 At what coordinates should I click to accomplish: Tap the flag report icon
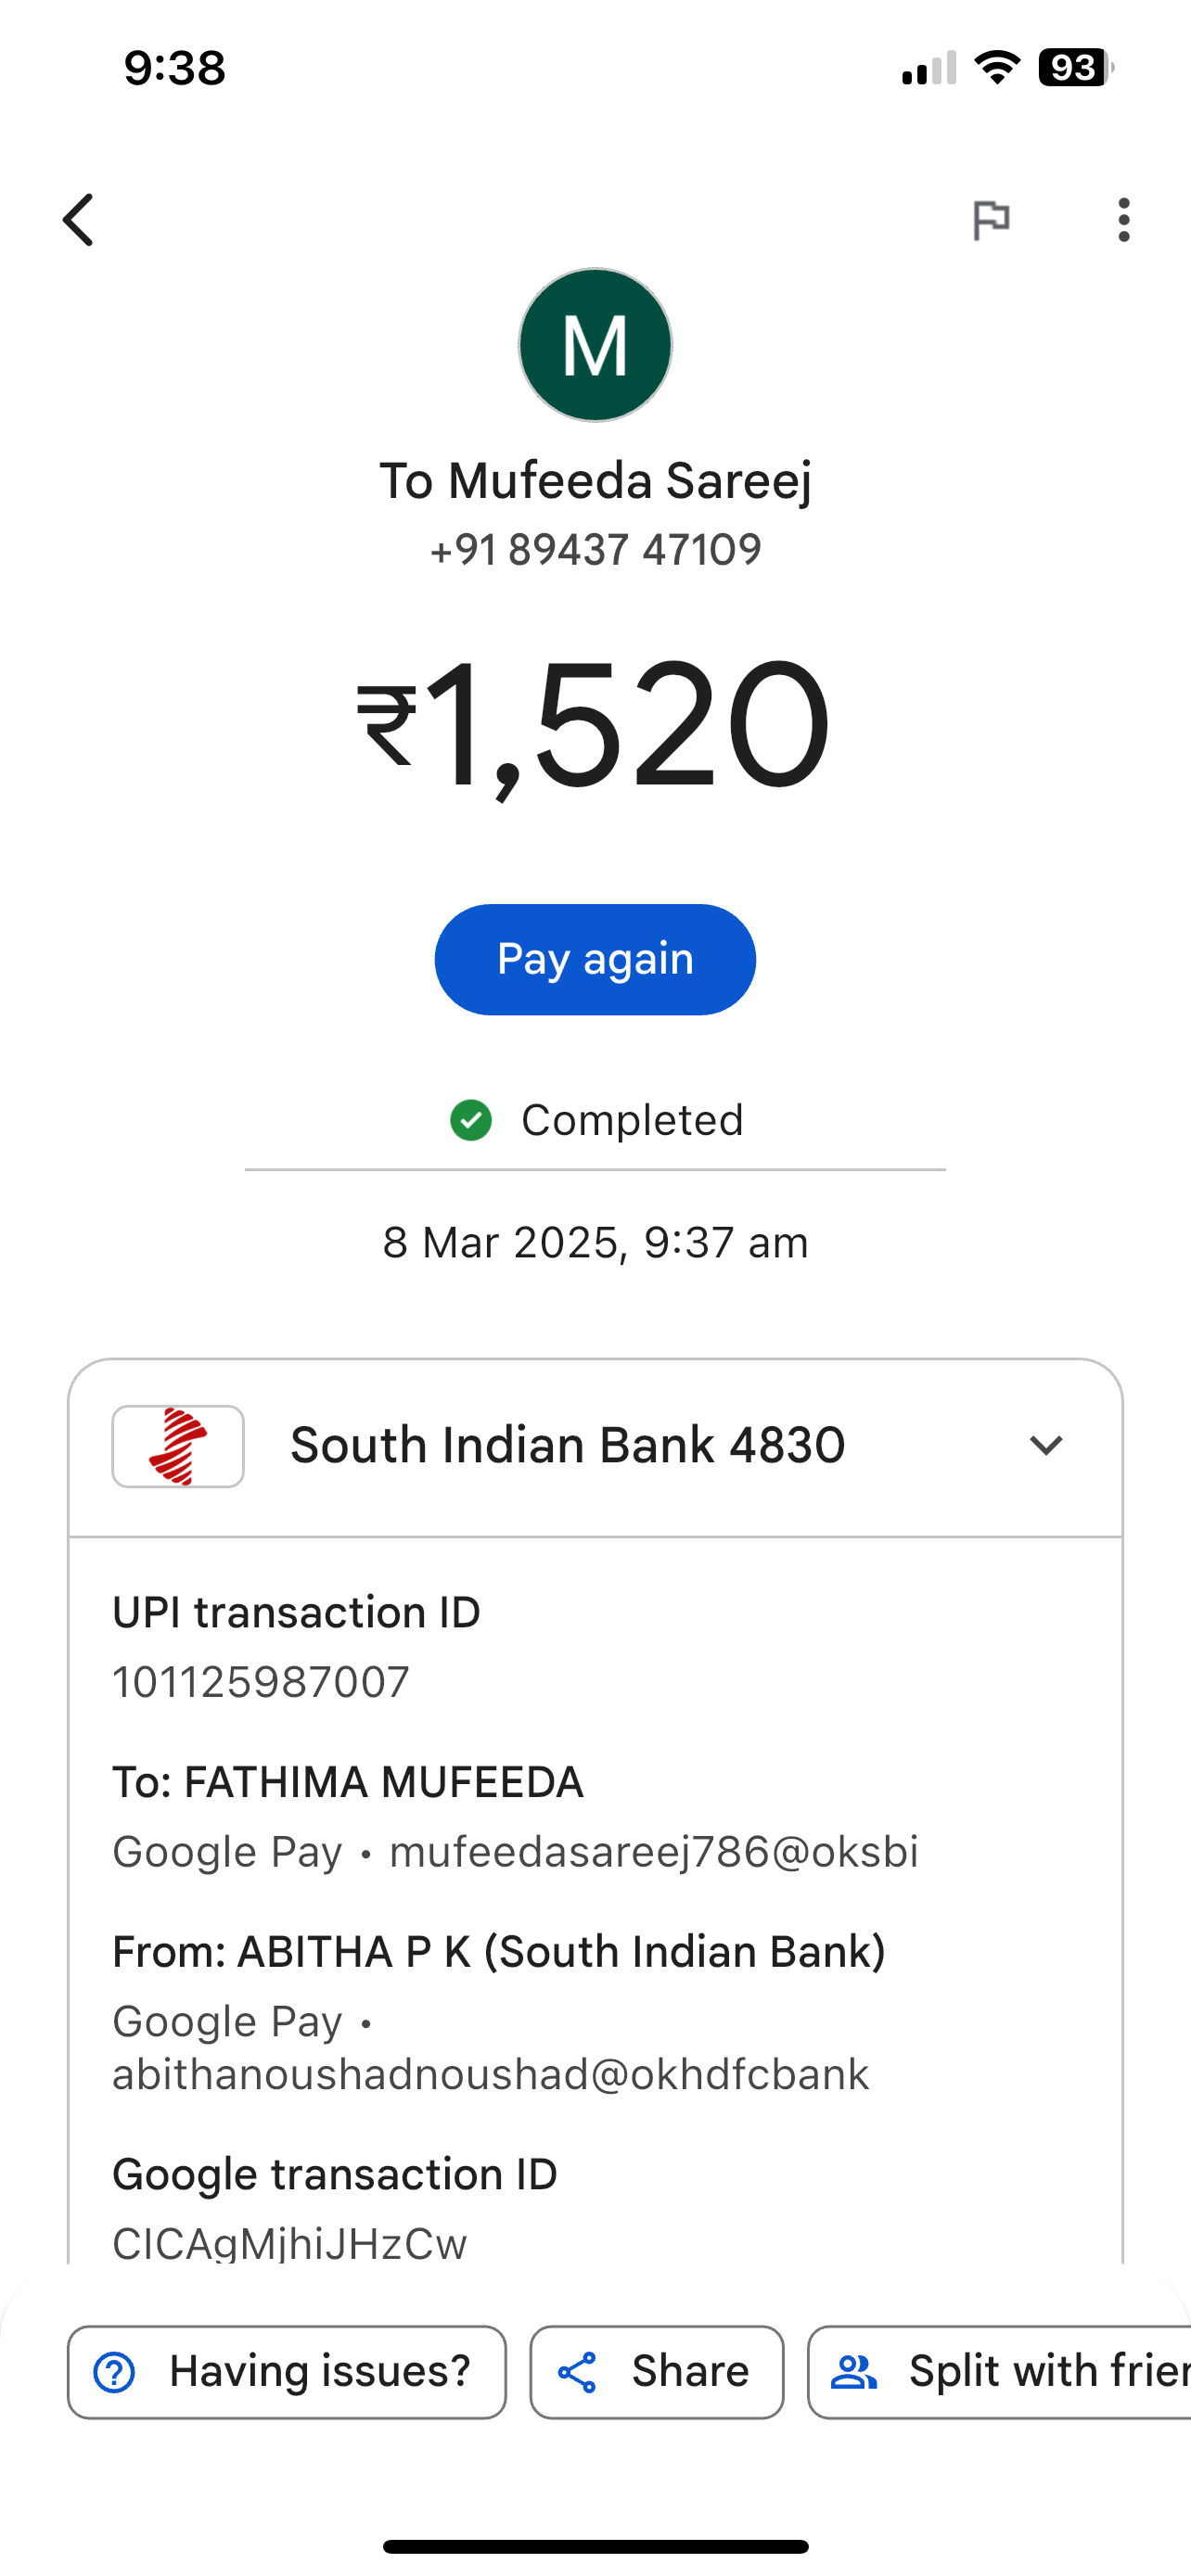click(x=990, y=220)
